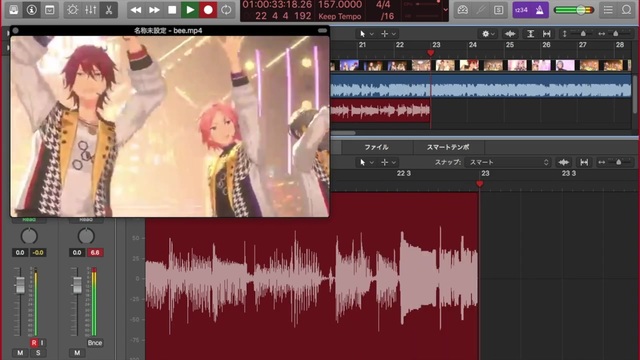Switch to the スマートテンポ tab
The width and height of the screenshot is (640, 360).
pyautogui.click(x=448, y=147)
